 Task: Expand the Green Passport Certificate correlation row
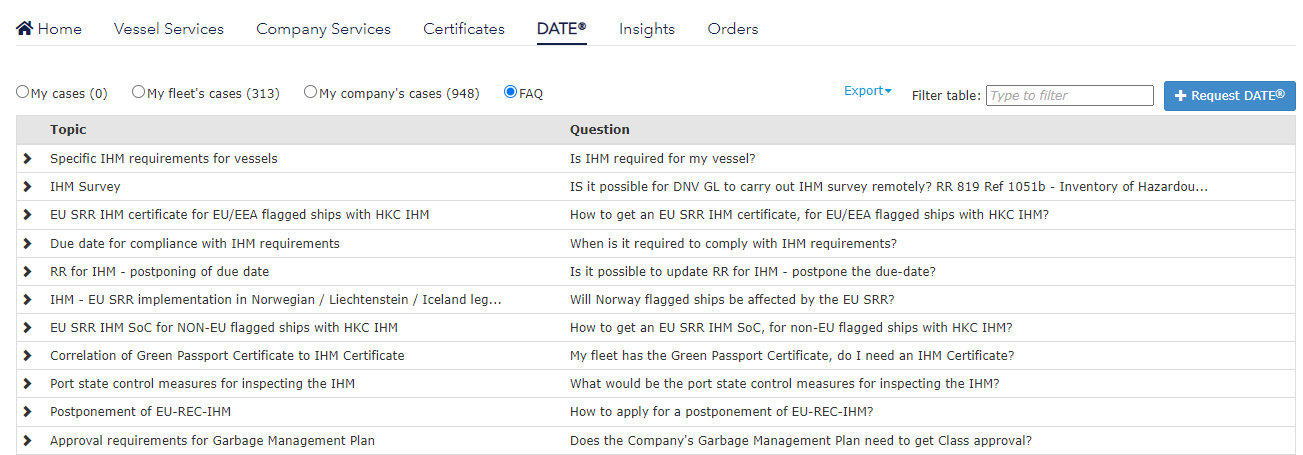28,356
